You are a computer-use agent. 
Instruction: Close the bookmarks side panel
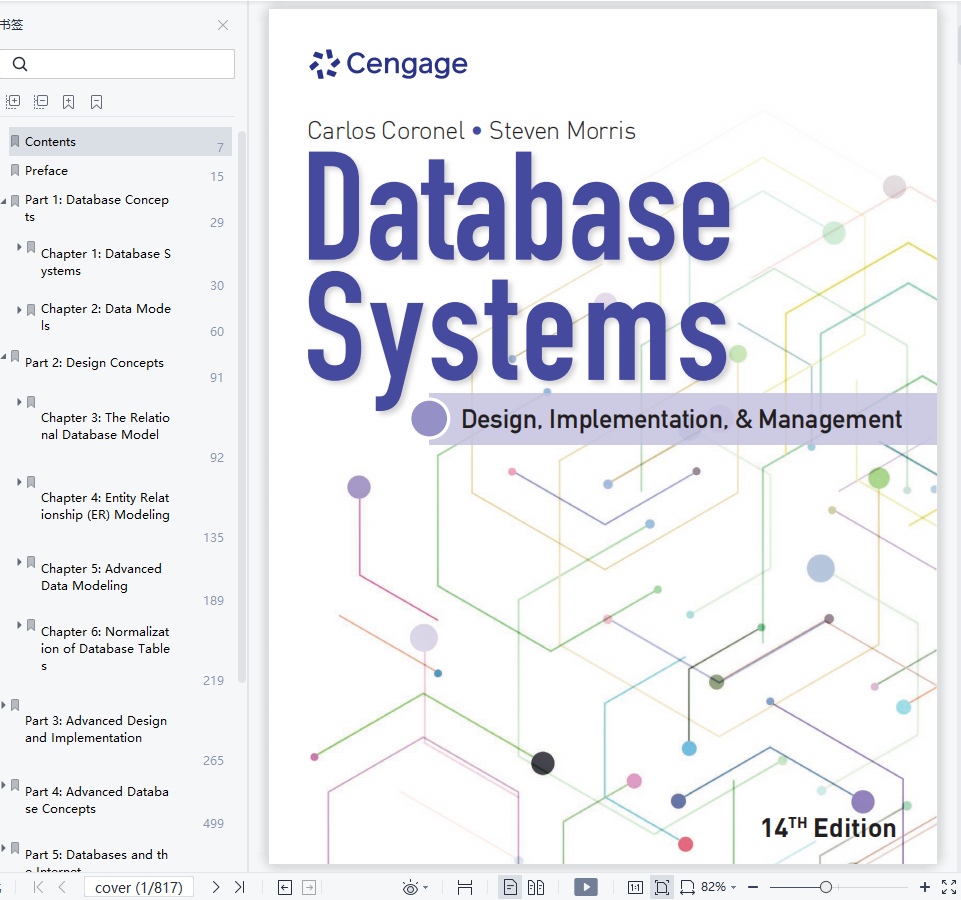coord(223,25)
